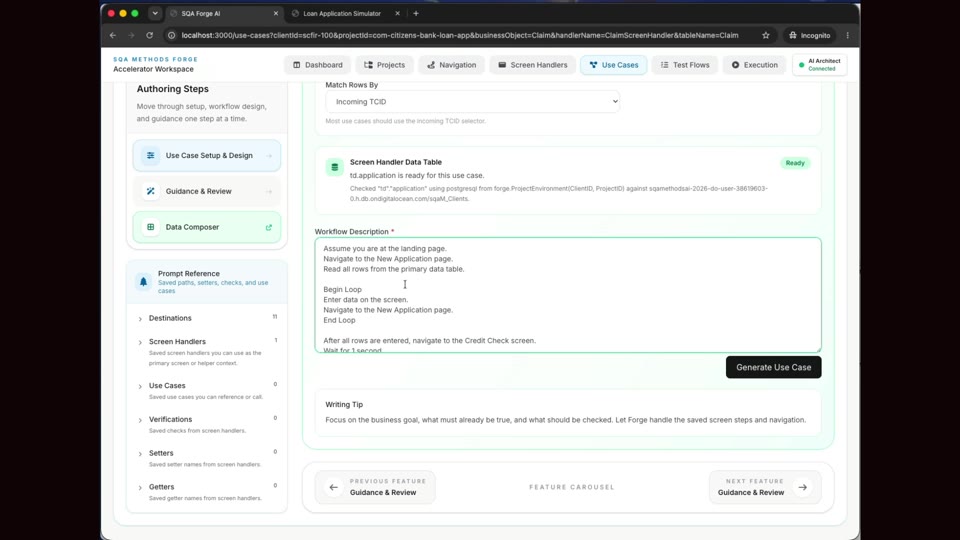
Task: Click the Use Case Setup step arrow
Action: click(269, 156)
